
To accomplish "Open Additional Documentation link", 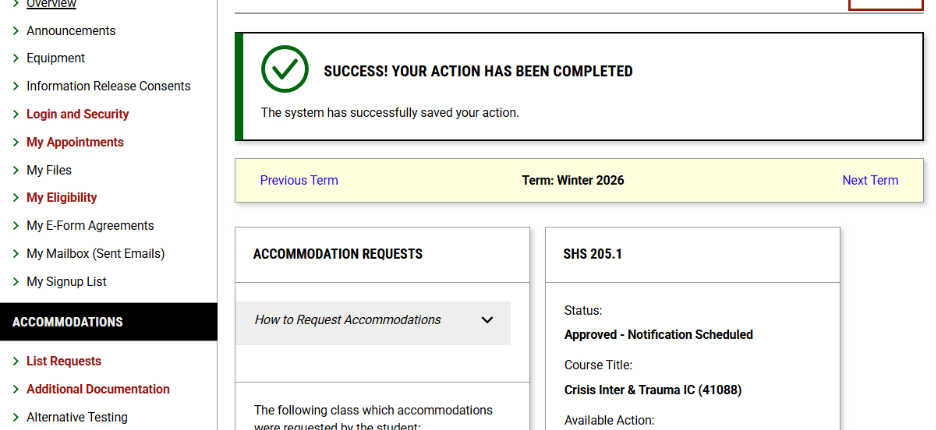I will click(x=98, y=389).
